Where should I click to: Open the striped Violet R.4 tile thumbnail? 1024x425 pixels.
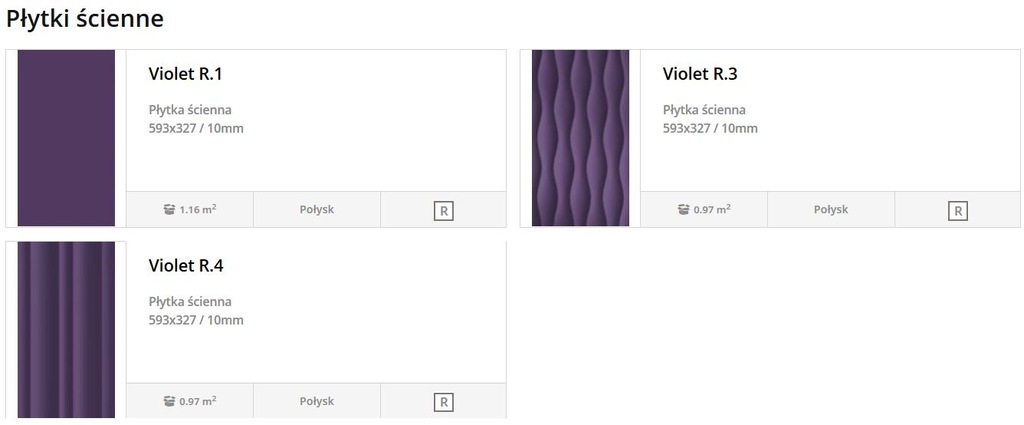tap(66, 330)
